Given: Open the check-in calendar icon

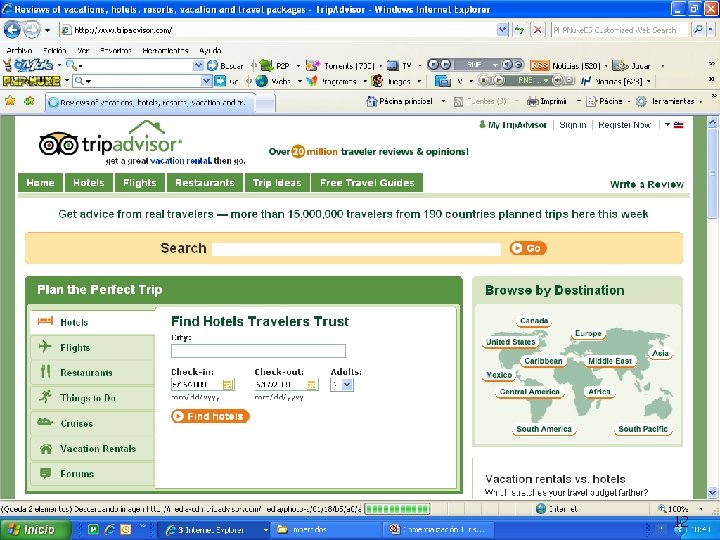Looking at the screenshot, I should coord(228,384).
